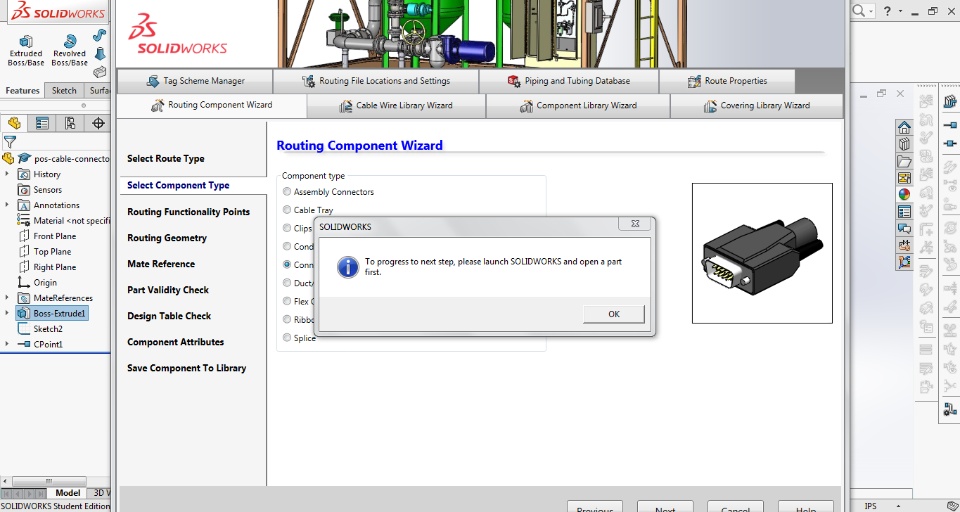The image size is (960, 512).
Task: Click the Tag Scheme Manager tab icon
Action: [152, 81]
